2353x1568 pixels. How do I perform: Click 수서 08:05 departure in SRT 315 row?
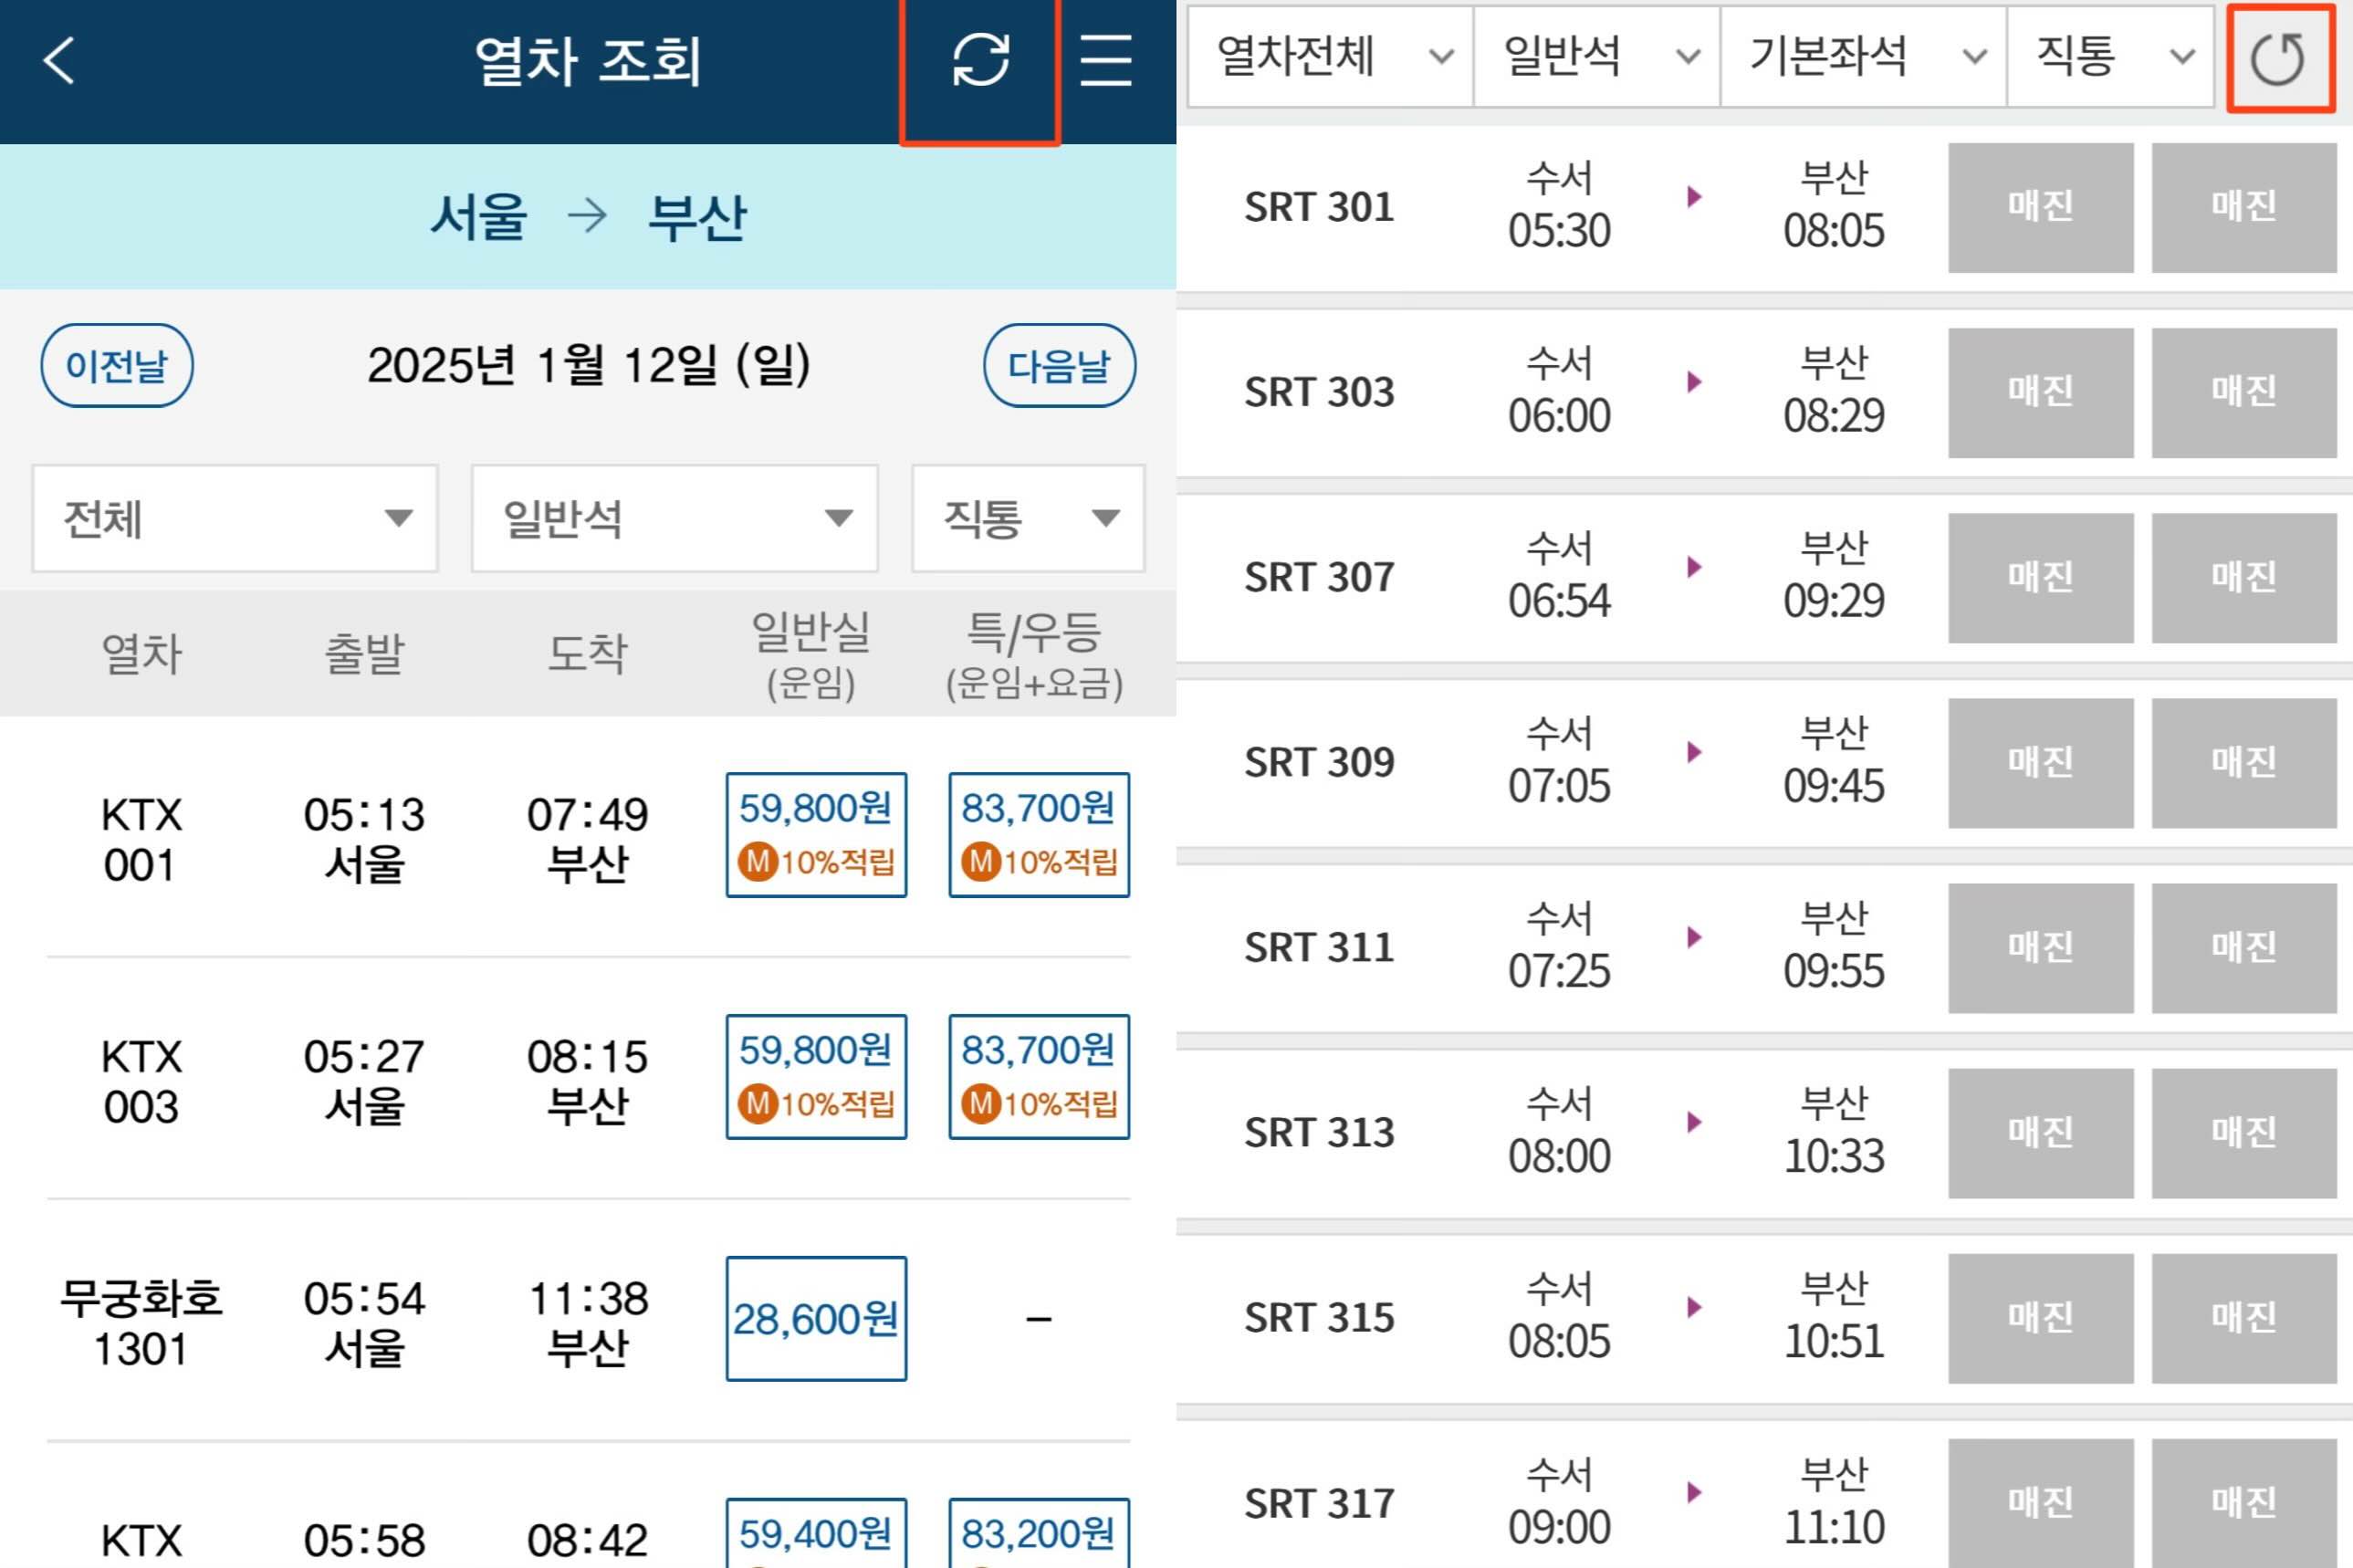pyautogui.click(x=1560, y=1317)
